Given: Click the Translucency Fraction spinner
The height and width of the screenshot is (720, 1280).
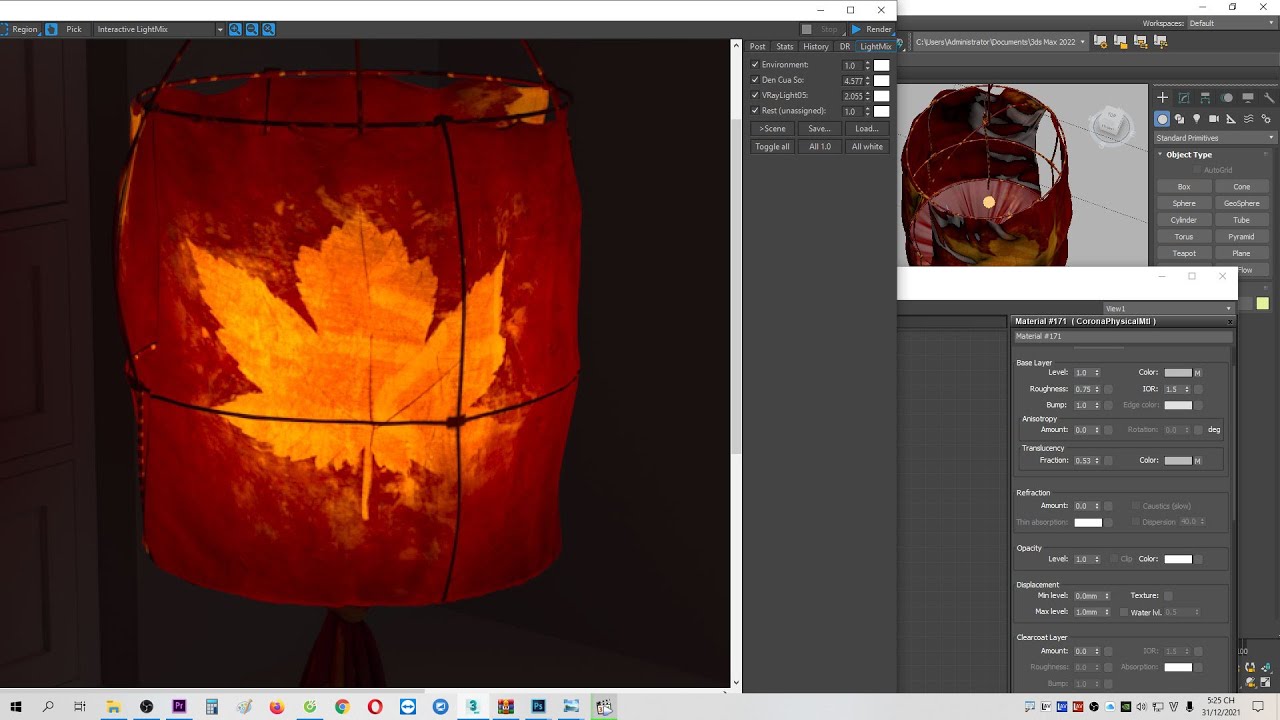Looking at the screenshot, I should [1097, 461].
